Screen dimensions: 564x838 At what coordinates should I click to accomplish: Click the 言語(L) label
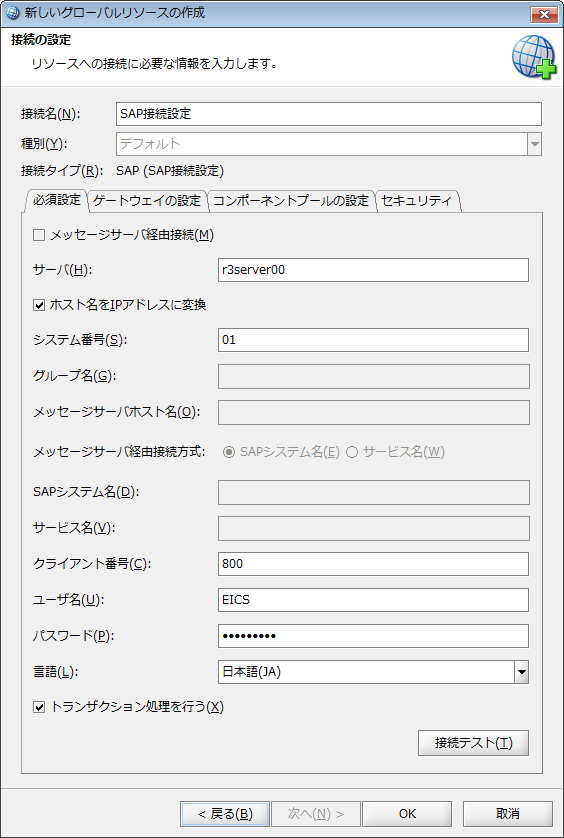[56, 672]
